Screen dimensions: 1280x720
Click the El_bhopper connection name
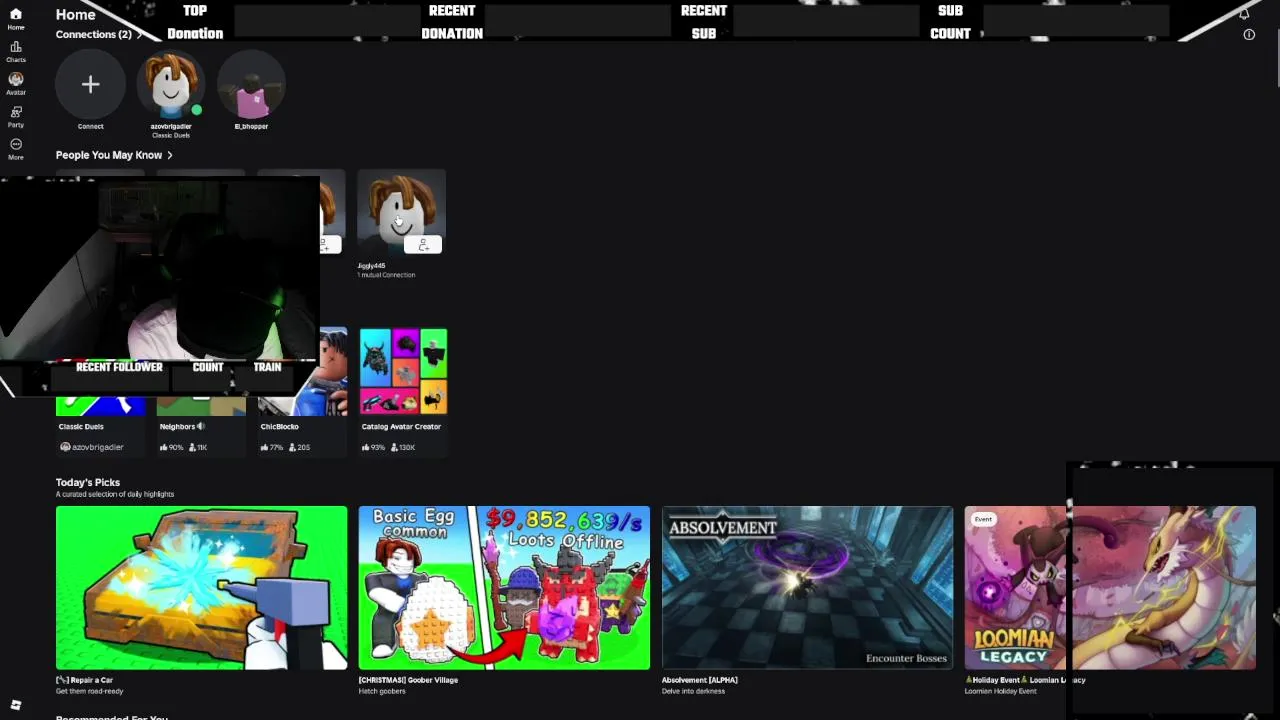(x=251, y=126)
